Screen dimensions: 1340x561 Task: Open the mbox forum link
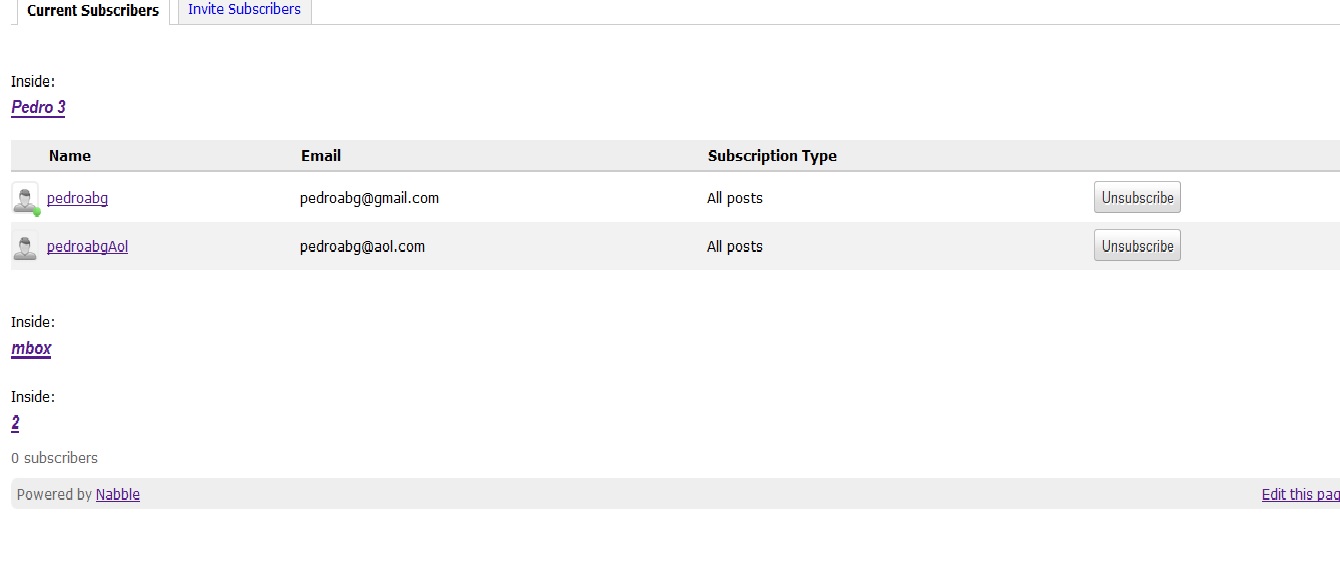(x=31, y=348)
